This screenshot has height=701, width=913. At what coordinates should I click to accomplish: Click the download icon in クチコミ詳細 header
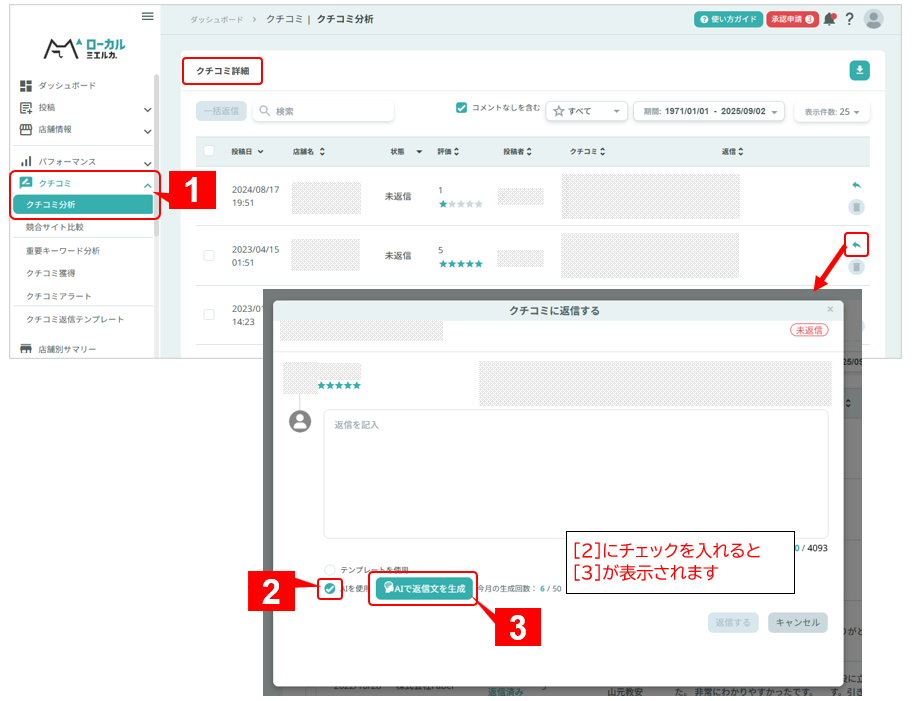pos(859,70)
